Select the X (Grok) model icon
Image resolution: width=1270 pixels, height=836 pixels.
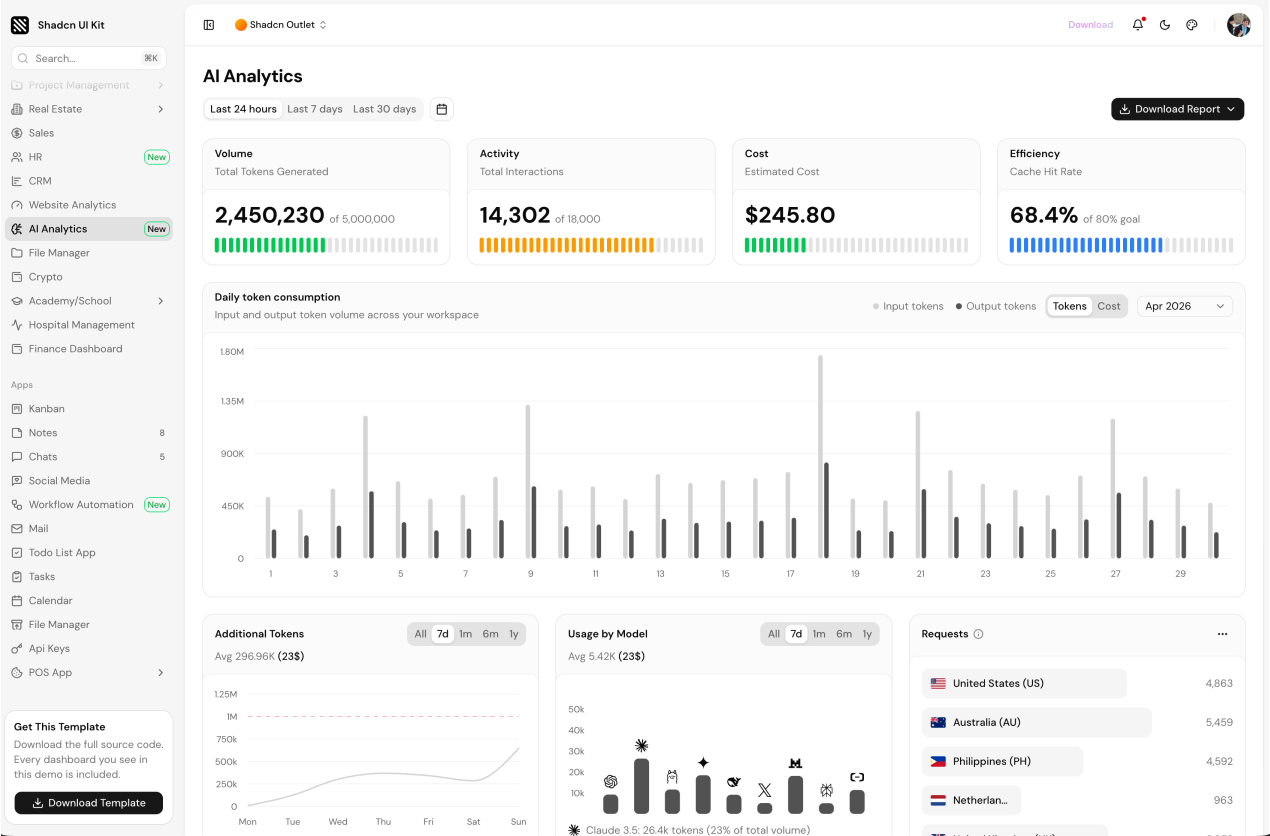765,790
